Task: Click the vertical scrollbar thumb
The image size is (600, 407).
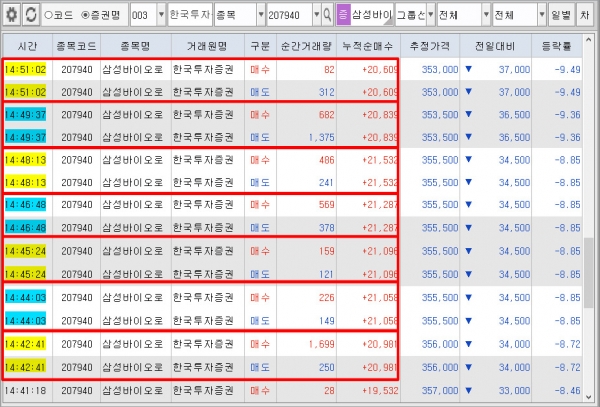Action: click(x=588, y=273)
